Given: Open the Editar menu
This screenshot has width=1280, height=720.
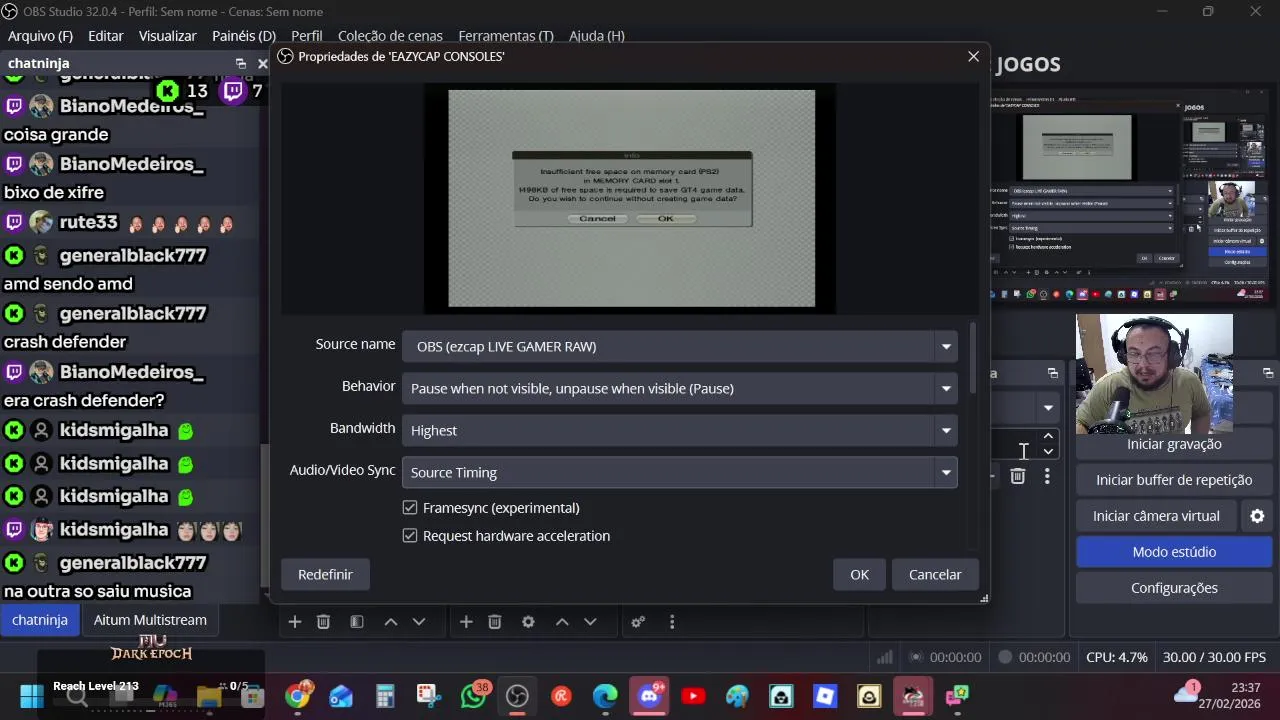Looking at the screenshot, I should click(x=106, y=36).
